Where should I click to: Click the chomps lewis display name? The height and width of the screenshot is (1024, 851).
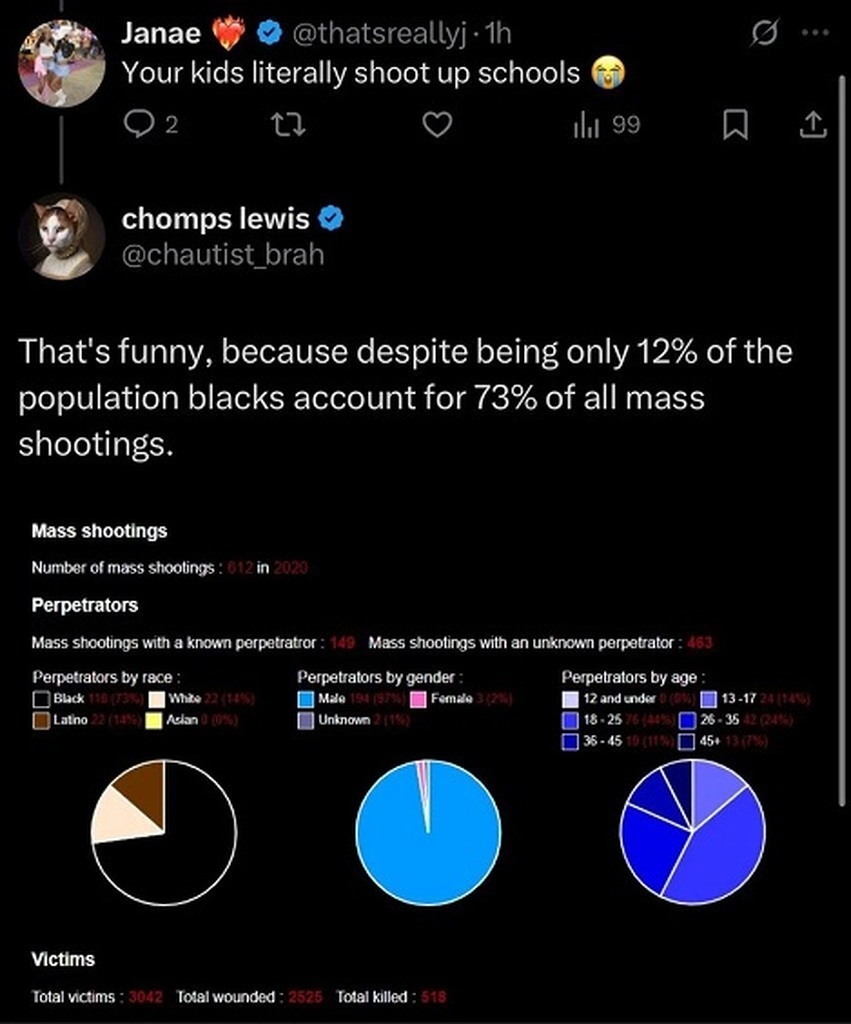pyautogui.click(x=215, y=217)
